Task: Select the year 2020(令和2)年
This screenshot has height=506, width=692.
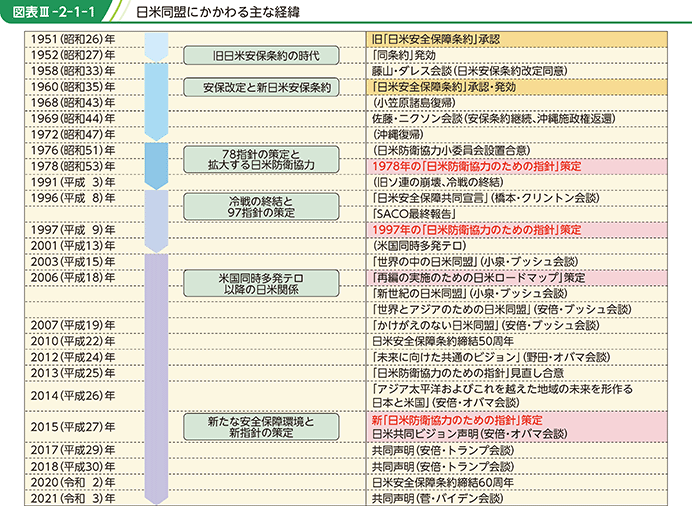Action: click(73, 482)
